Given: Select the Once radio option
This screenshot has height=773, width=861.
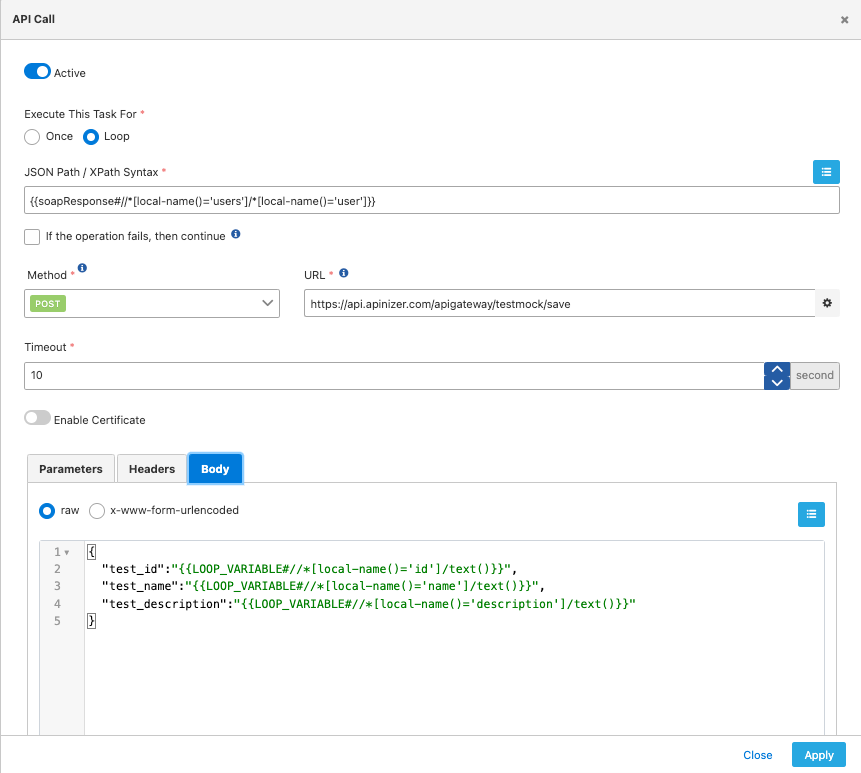Looking at the screenshot, I should click(x=32, y=137).
